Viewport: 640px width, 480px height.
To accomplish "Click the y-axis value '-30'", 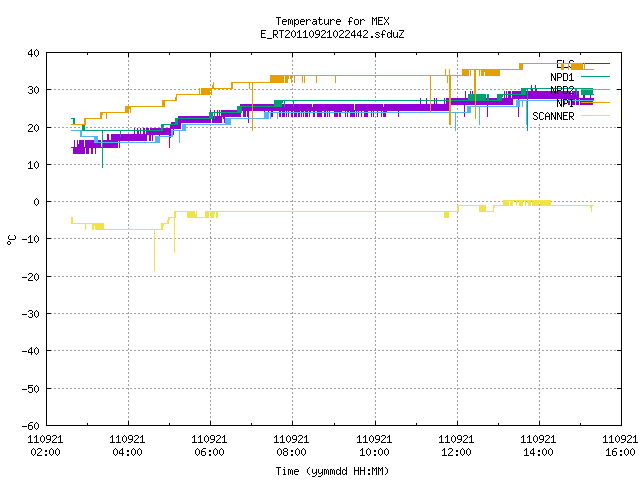I will (x=31, y=313).
